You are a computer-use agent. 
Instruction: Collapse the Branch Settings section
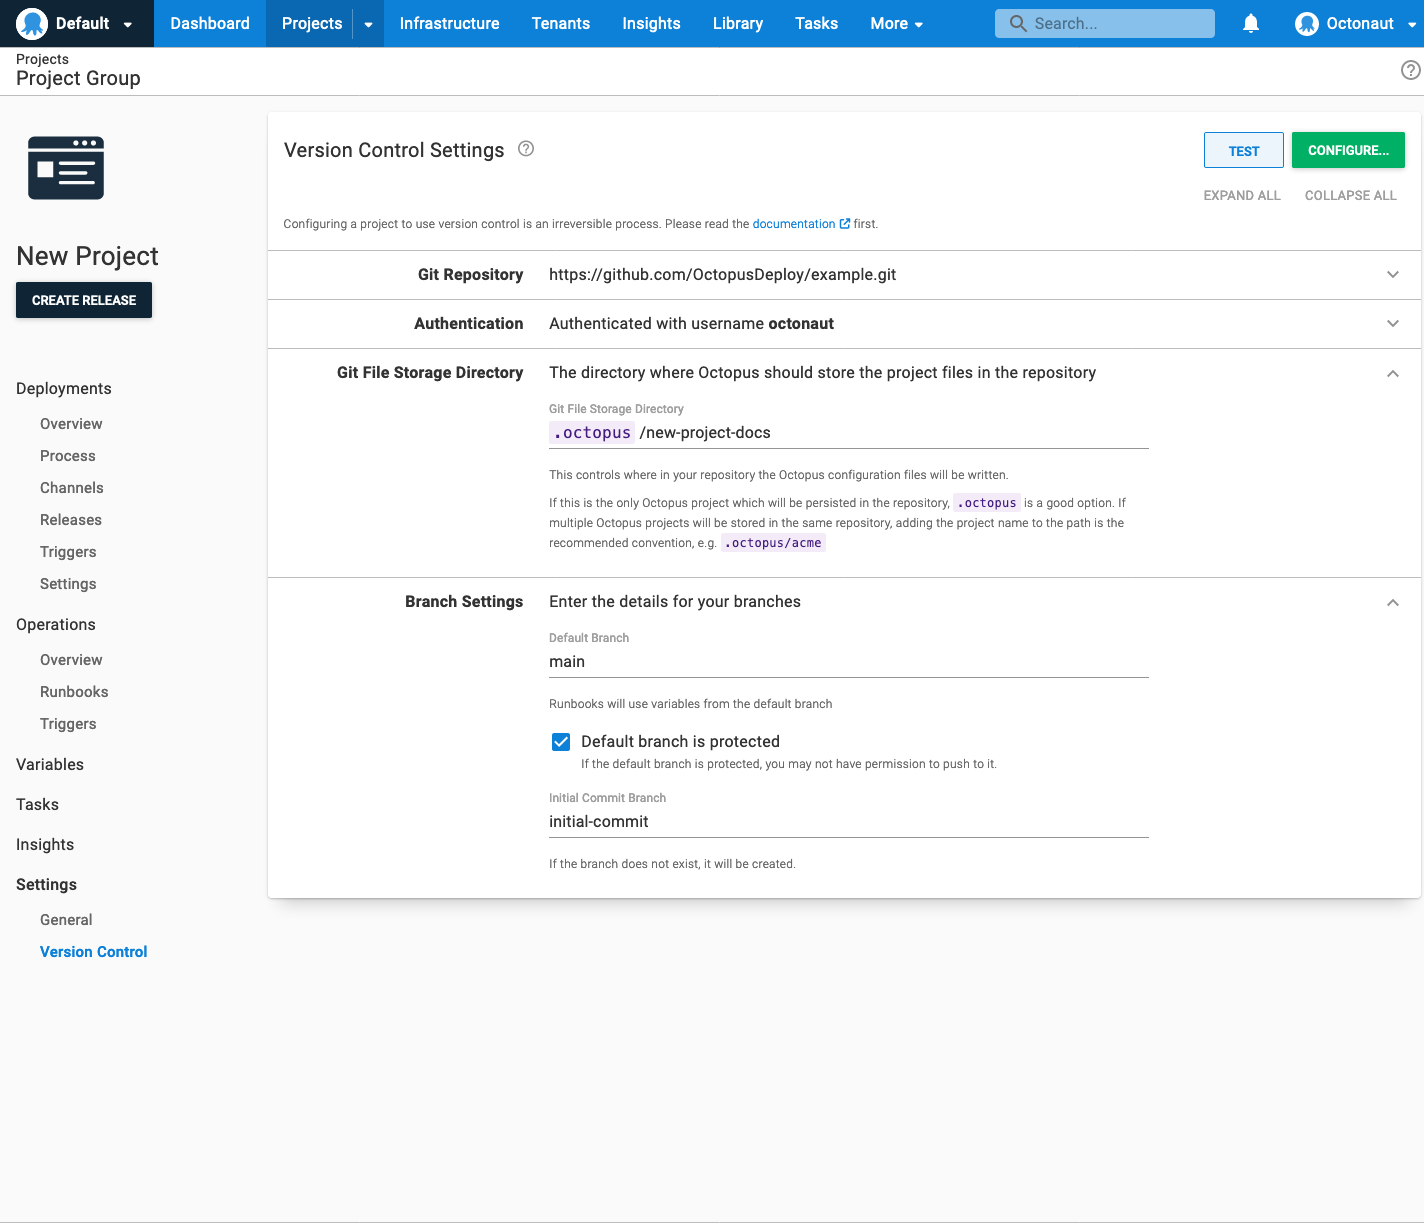pyautogui.click(x=1392, y=602)
